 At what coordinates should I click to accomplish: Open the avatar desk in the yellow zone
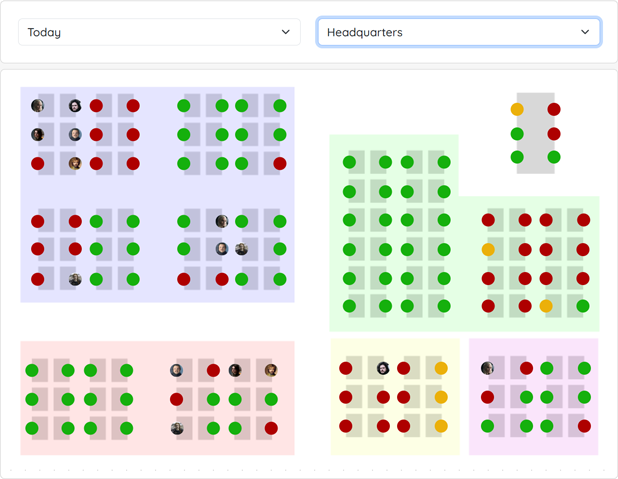click(383, 369)
